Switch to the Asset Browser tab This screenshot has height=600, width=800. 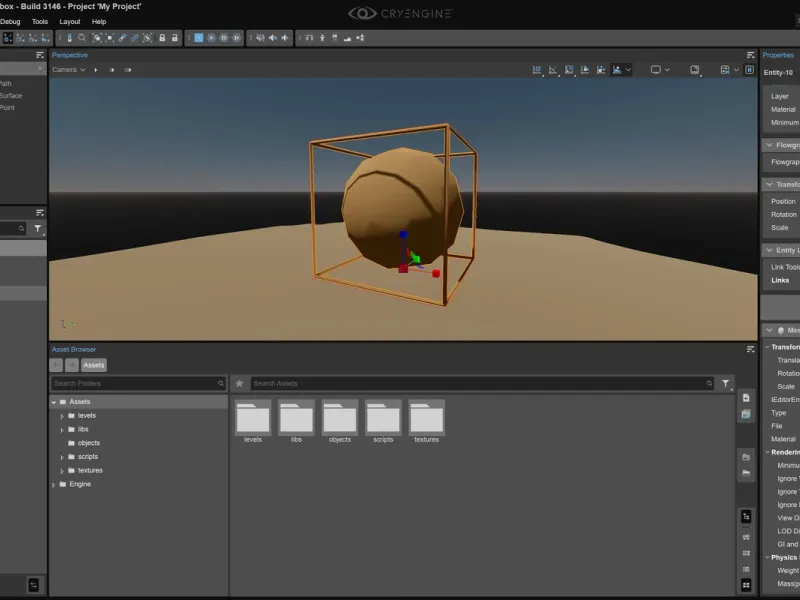74,349
